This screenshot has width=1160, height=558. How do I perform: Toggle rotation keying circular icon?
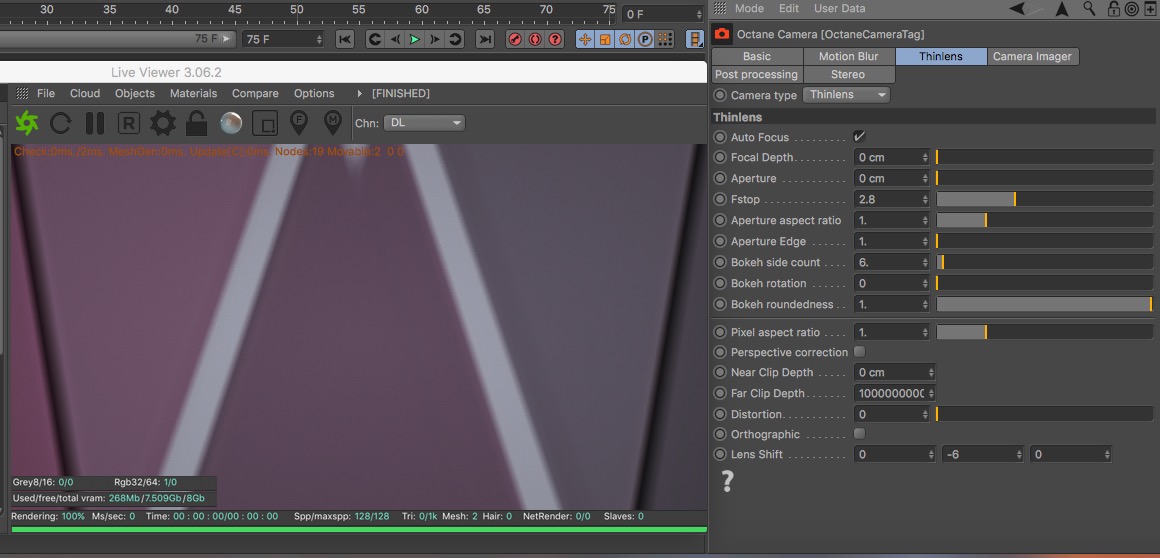(x=625, y=39)
